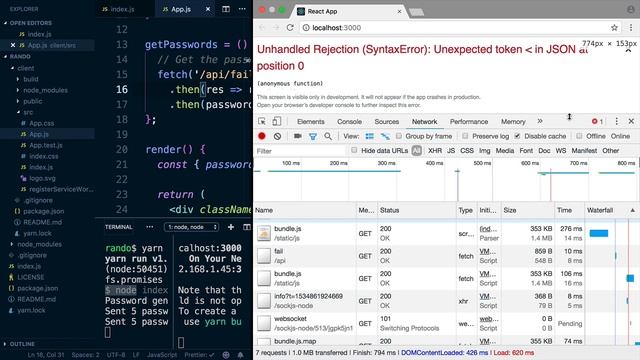Click the red error count indicator in DevTools
This screenshot has height=360, width=640.
tap(597, 121)
